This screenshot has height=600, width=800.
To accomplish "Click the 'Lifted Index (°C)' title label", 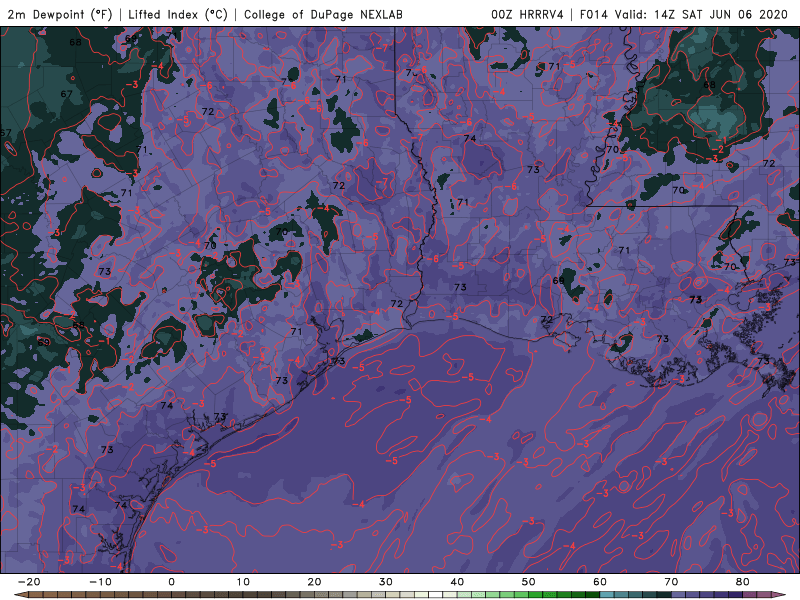I will tap(178, 14).
